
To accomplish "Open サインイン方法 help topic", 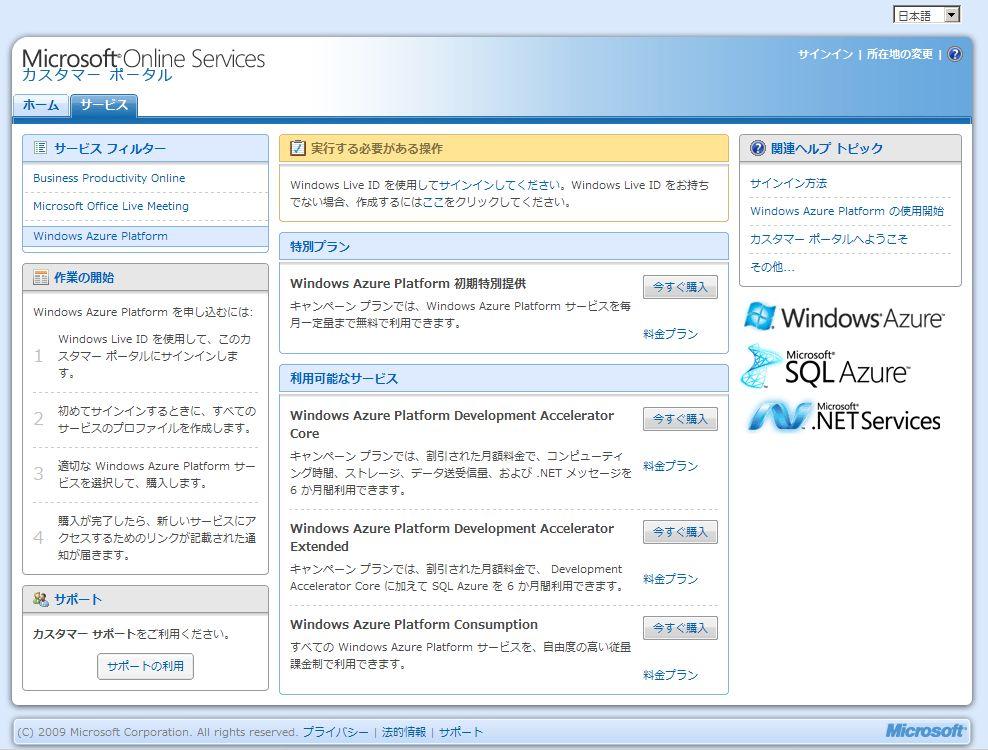I will tap(788, 183).
